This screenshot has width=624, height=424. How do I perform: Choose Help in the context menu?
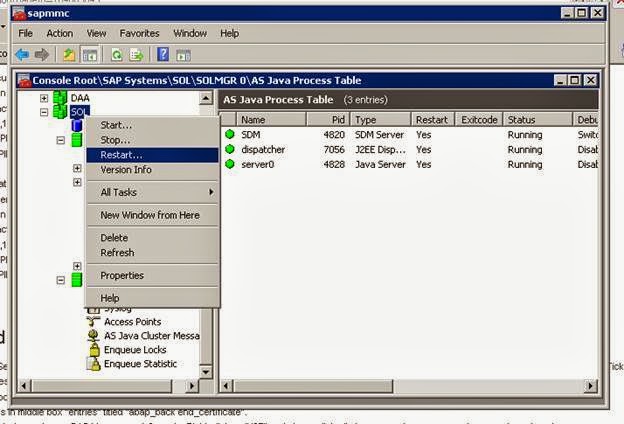pyautogui.click(x=152, y=298)
